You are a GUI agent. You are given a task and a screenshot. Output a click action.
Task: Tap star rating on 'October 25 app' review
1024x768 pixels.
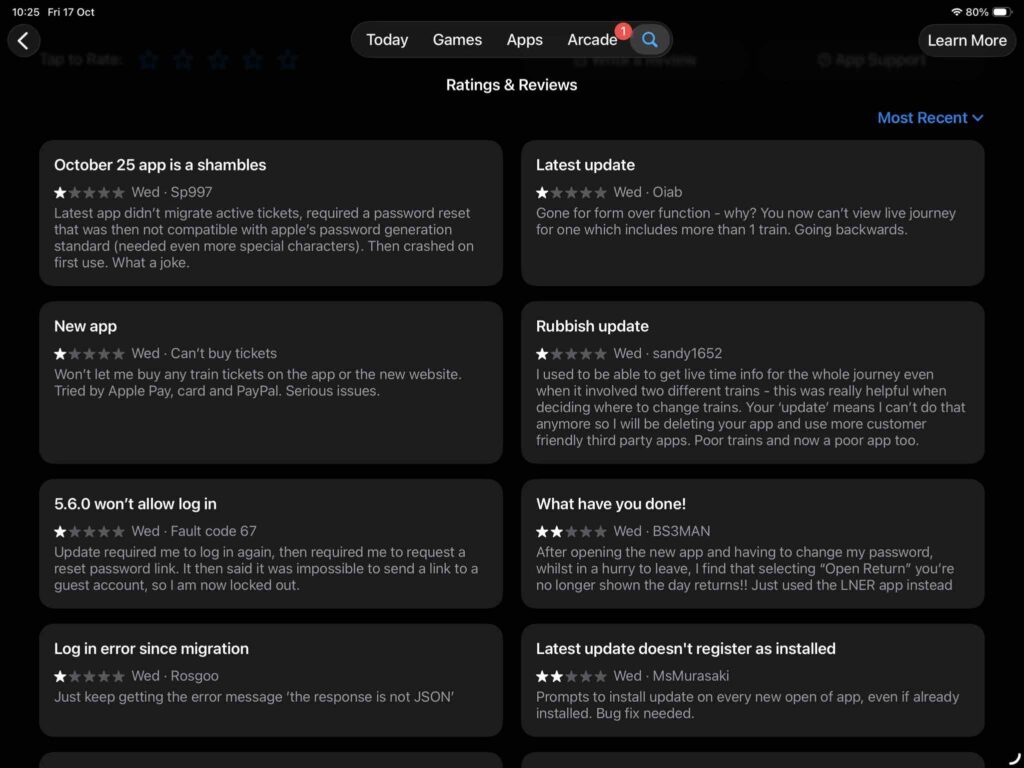coord(89,192)
